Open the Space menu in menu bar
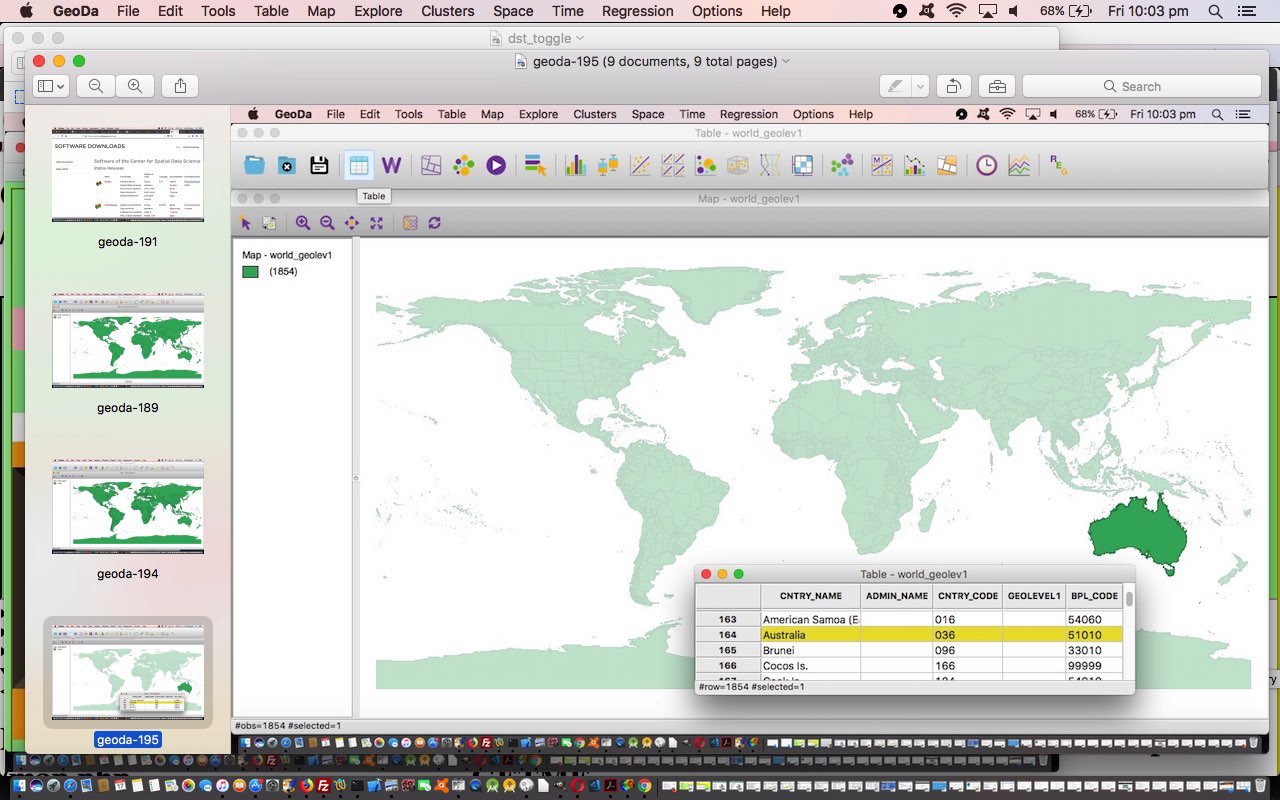This screenshot has height=800, width=1280. (513, 11)
